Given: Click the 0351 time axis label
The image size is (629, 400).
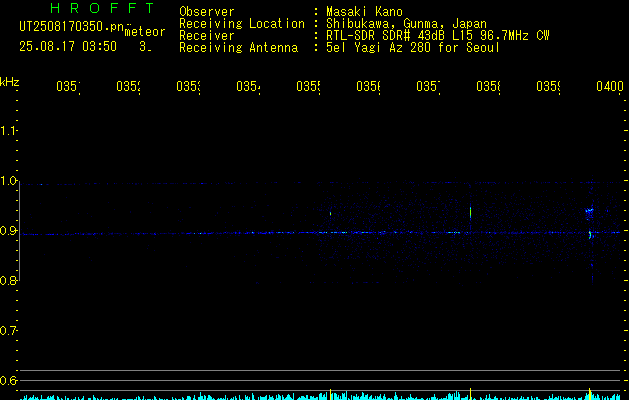Looking at the screenshot, I should coord(68,86).
